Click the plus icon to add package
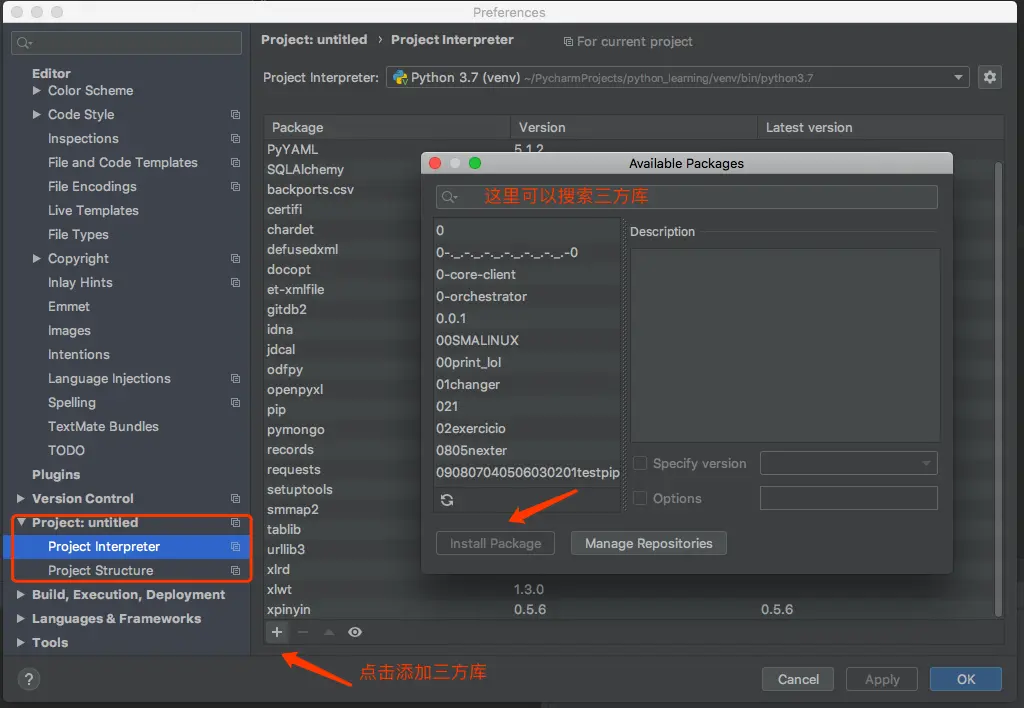The image size is (1024, 708). [x=277, y=632]
